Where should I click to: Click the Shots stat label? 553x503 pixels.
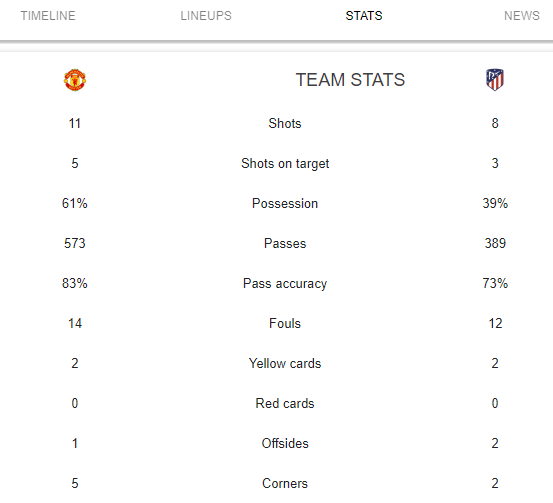[285, 123]
